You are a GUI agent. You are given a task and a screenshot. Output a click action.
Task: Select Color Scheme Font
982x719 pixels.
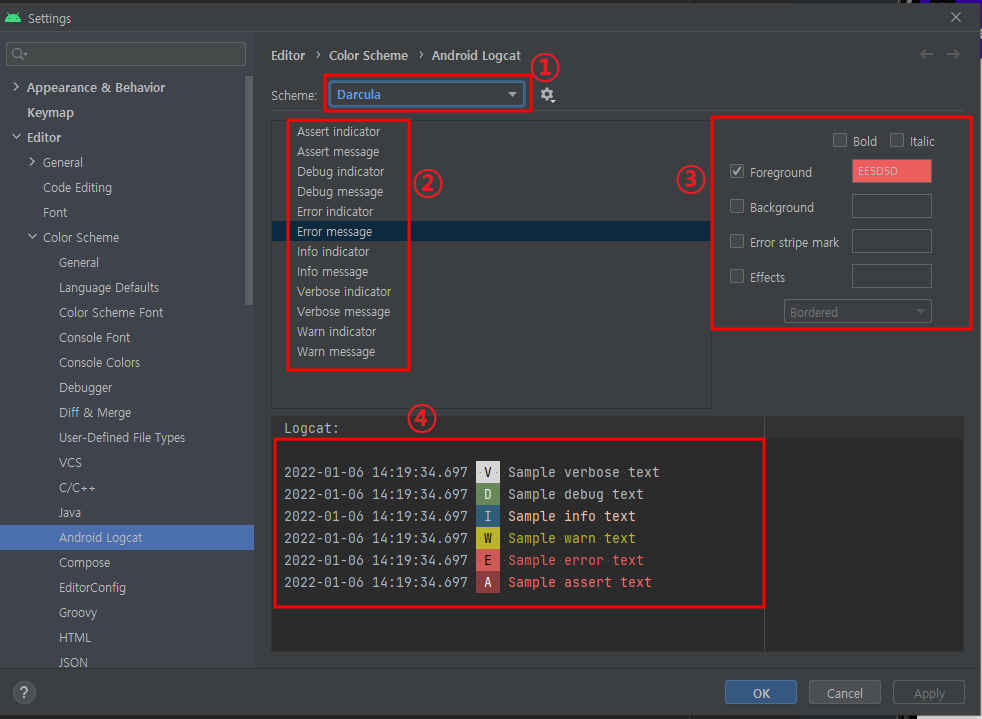click(111, 313)
